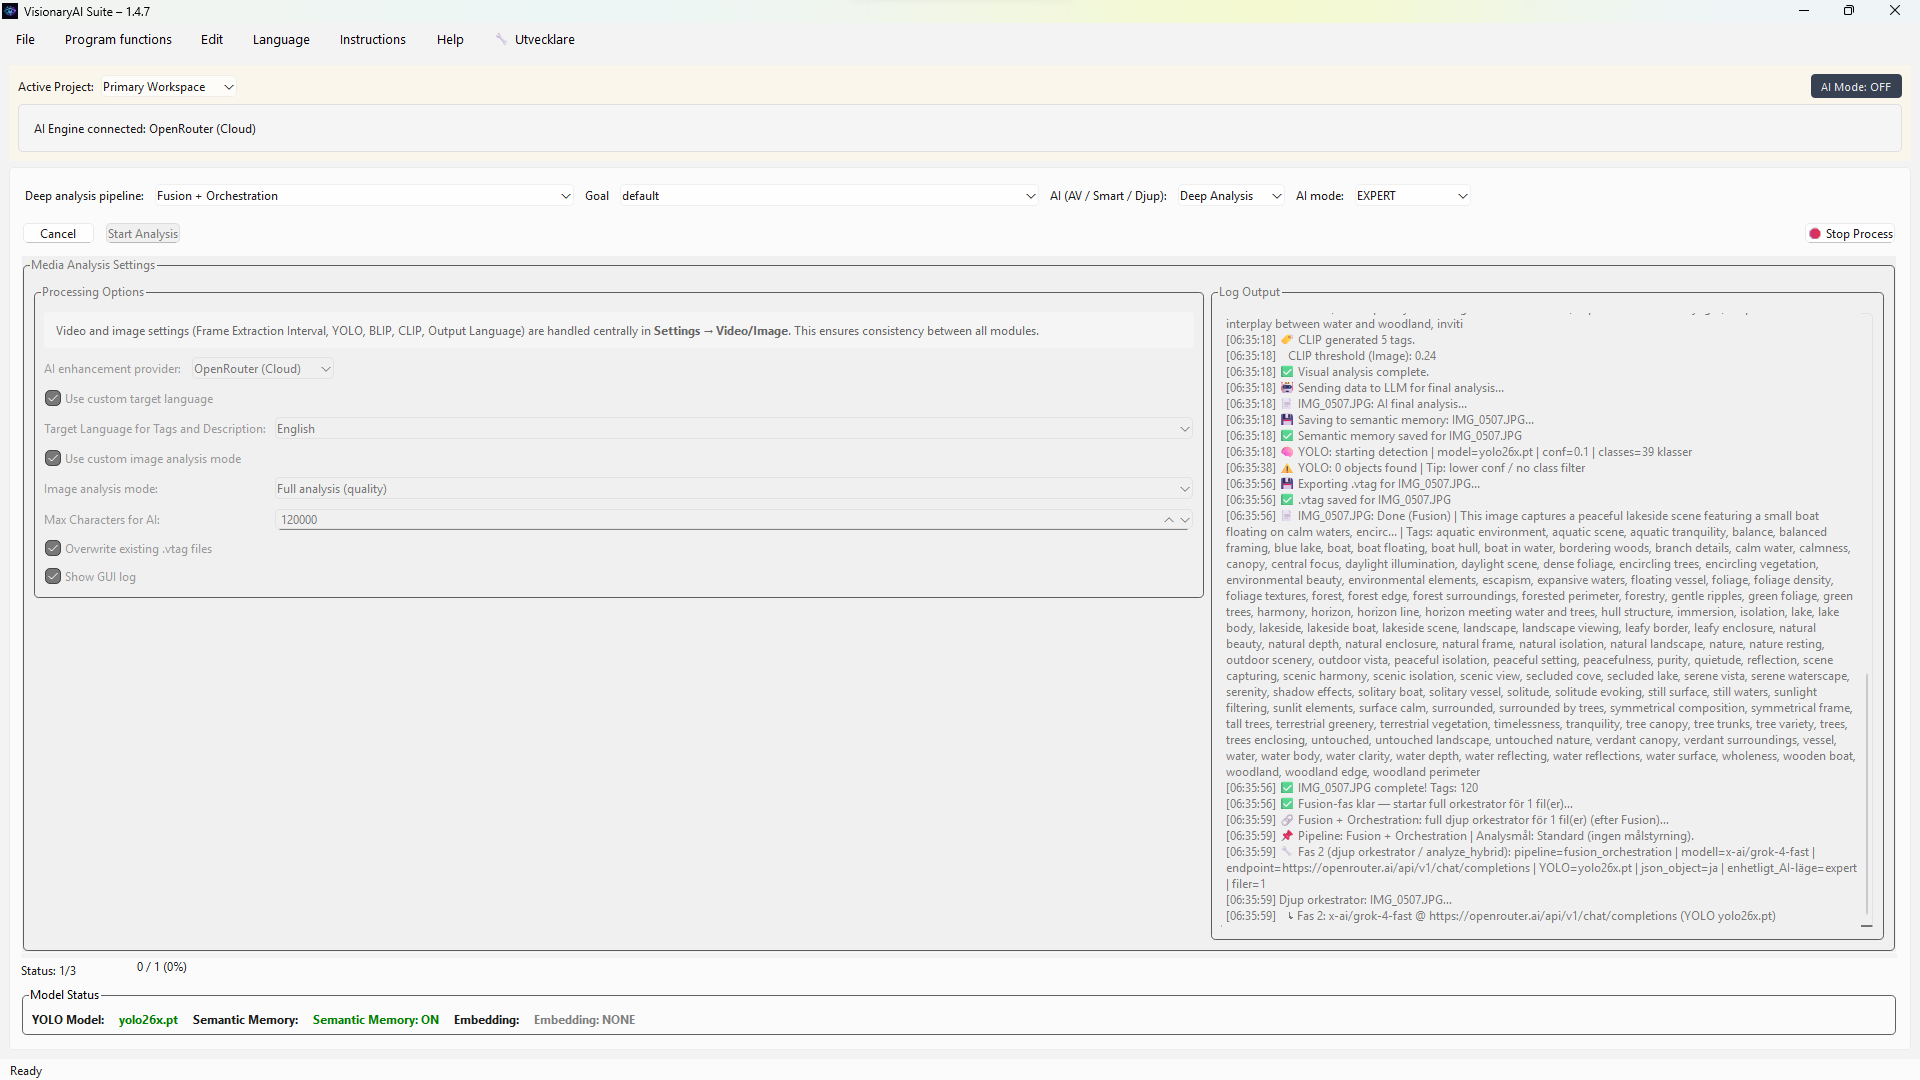Screen dimensions: 1920x1080
Task: Open the Program functions menu
Action: (118, 40)
